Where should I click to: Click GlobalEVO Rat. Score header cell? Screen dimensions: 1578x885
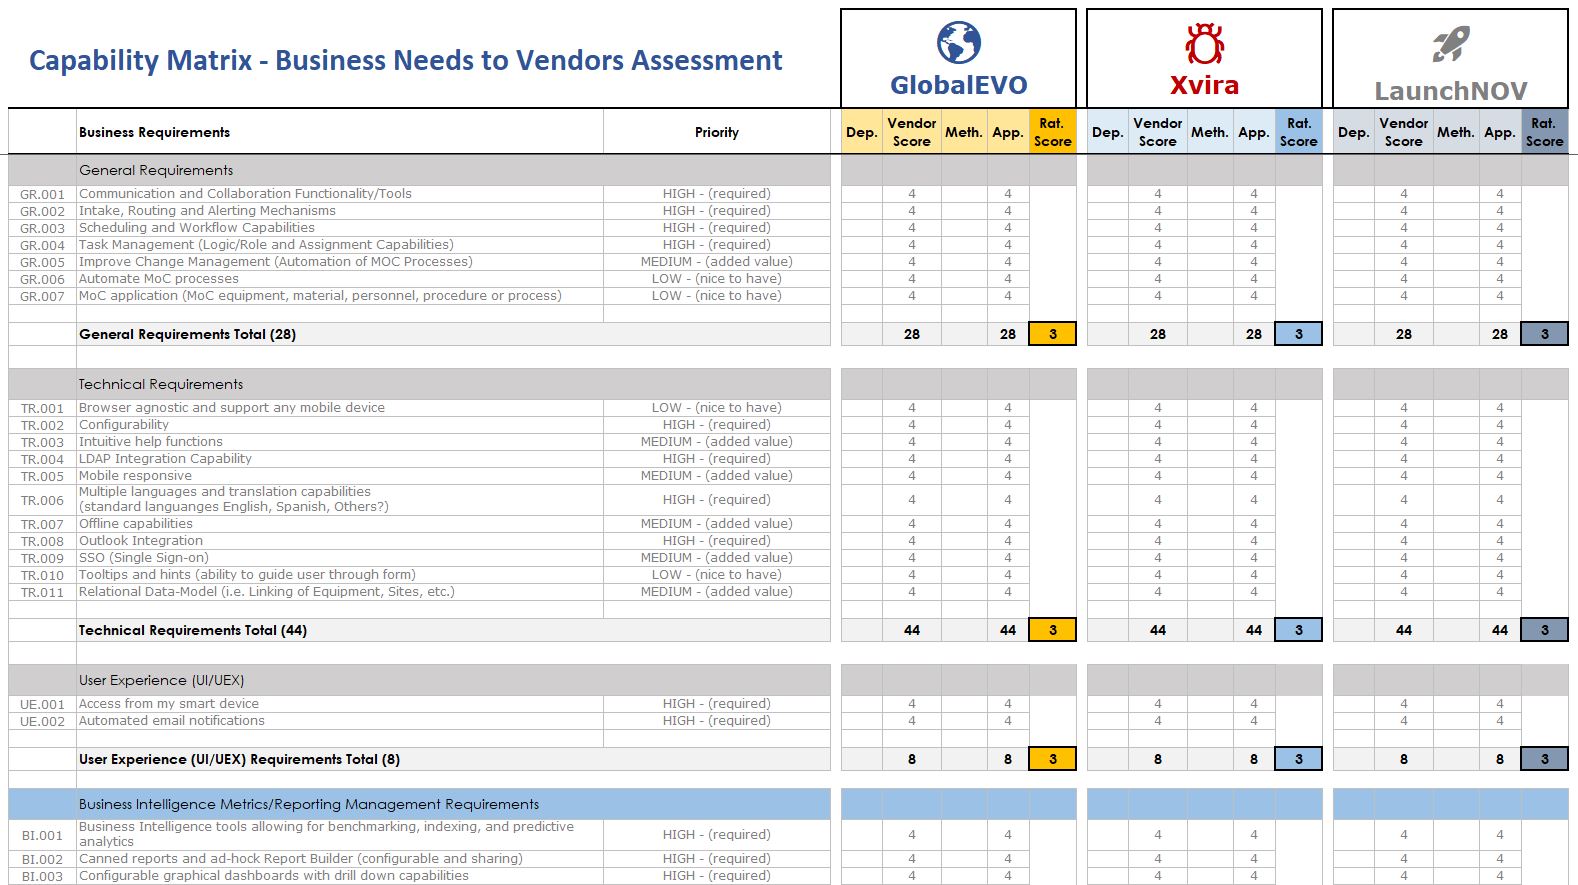[x=1052, y=132]
